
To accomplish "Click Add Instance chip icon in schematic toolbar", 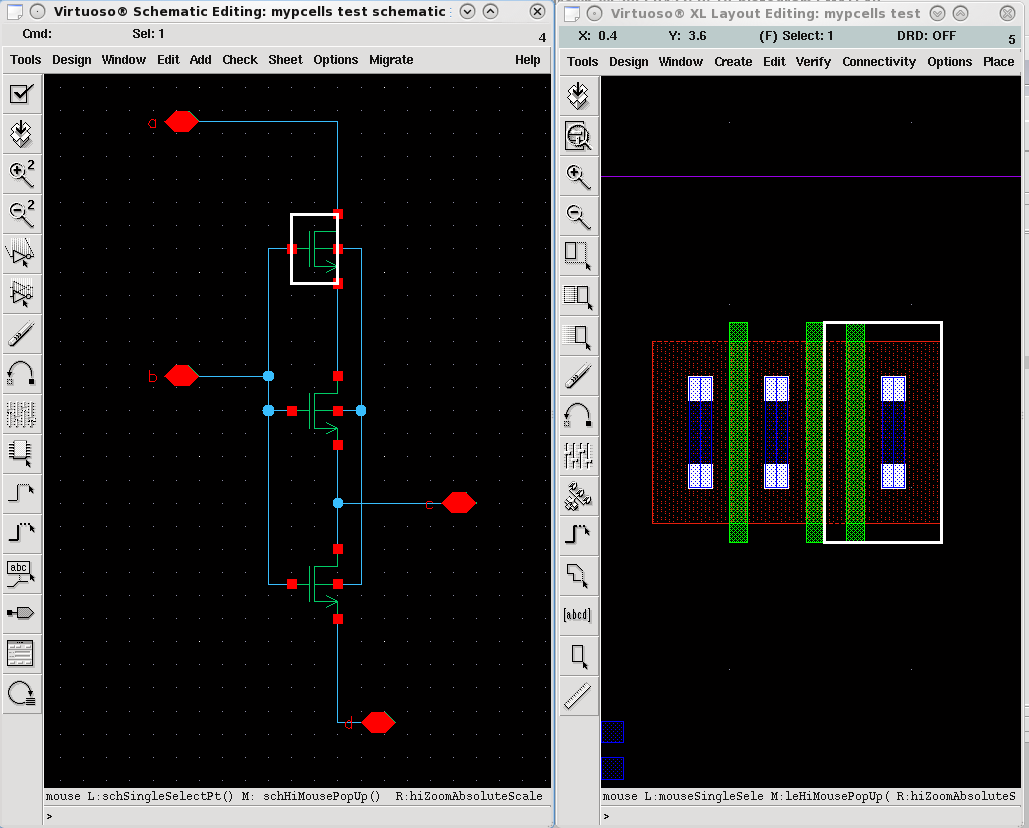I will click(x=22, y=453).
